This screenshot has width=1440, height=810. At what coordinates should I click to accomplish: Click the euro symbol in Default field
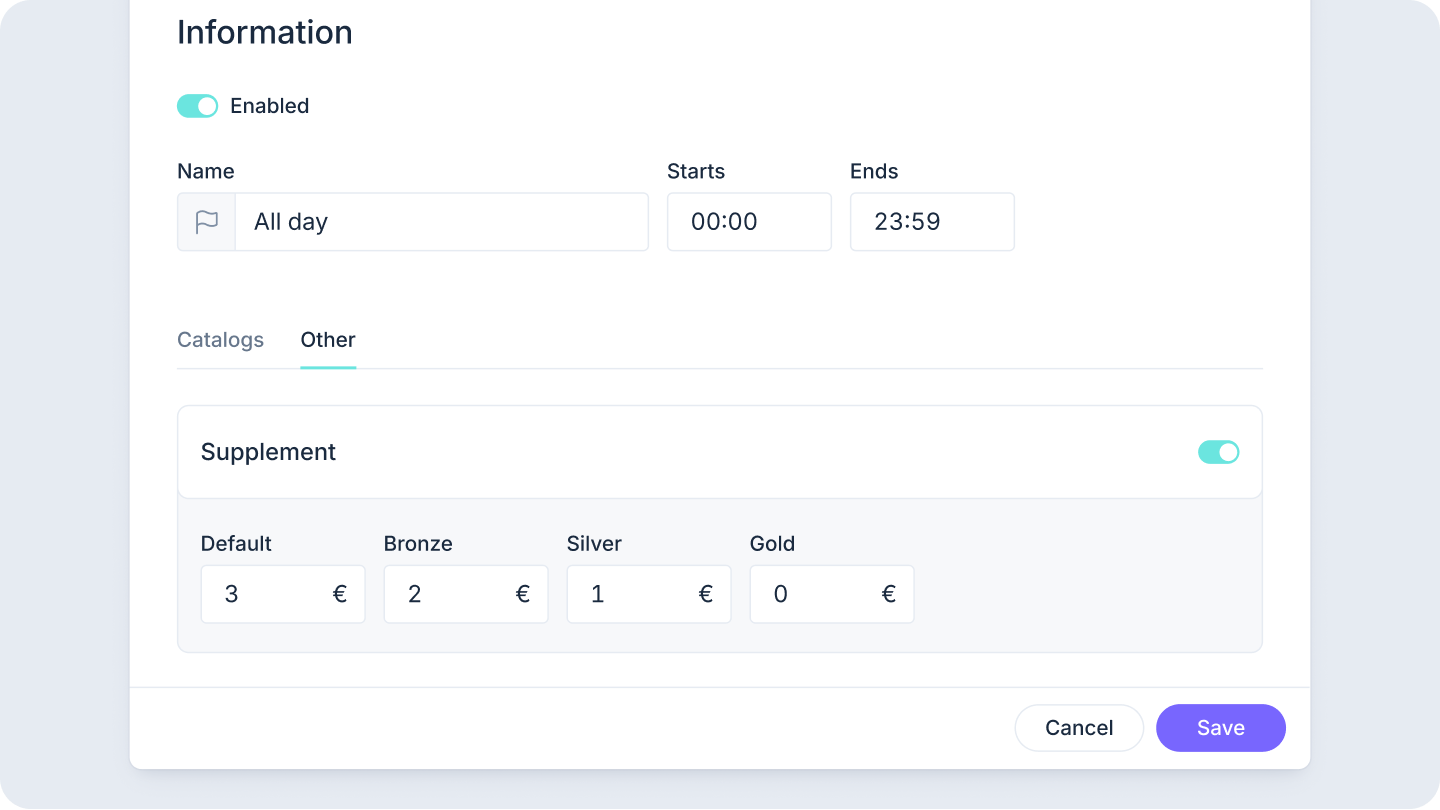pyautogui.click(x=340, y=594)
